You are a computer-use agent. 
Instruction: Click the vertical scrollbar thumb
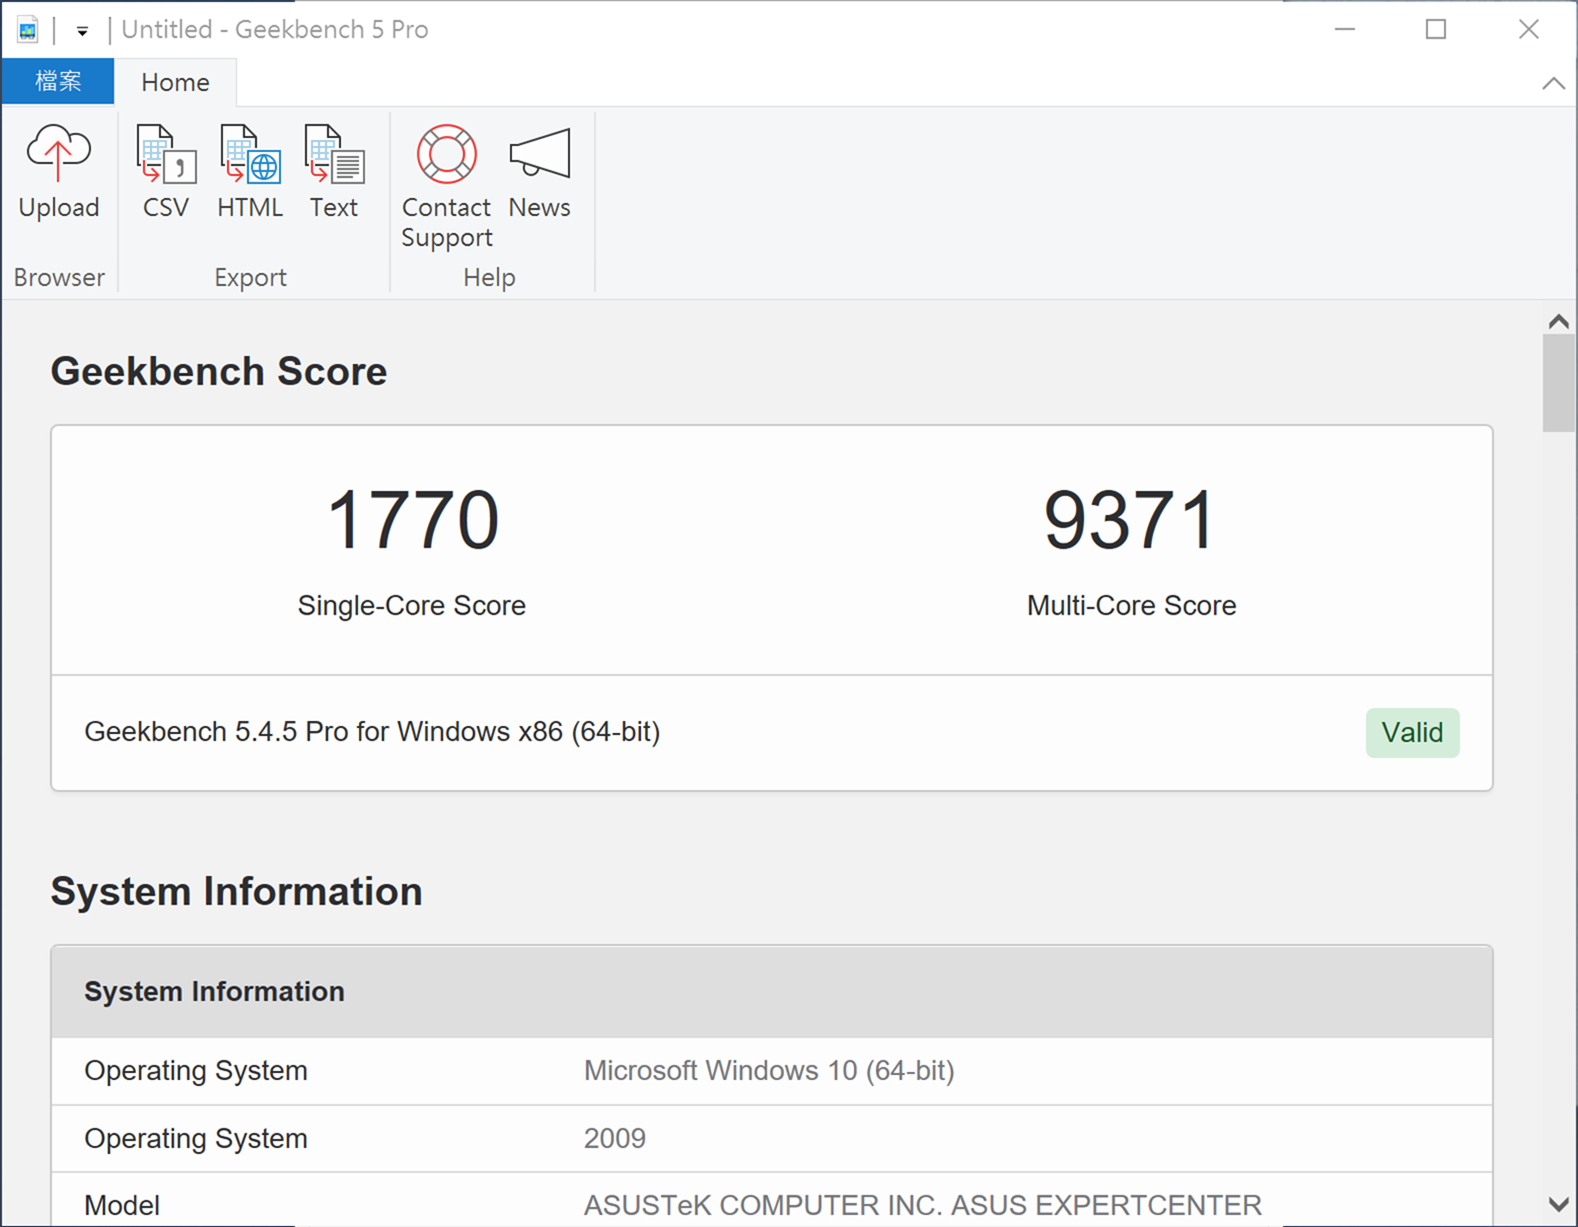click(x=1558, y=382)
